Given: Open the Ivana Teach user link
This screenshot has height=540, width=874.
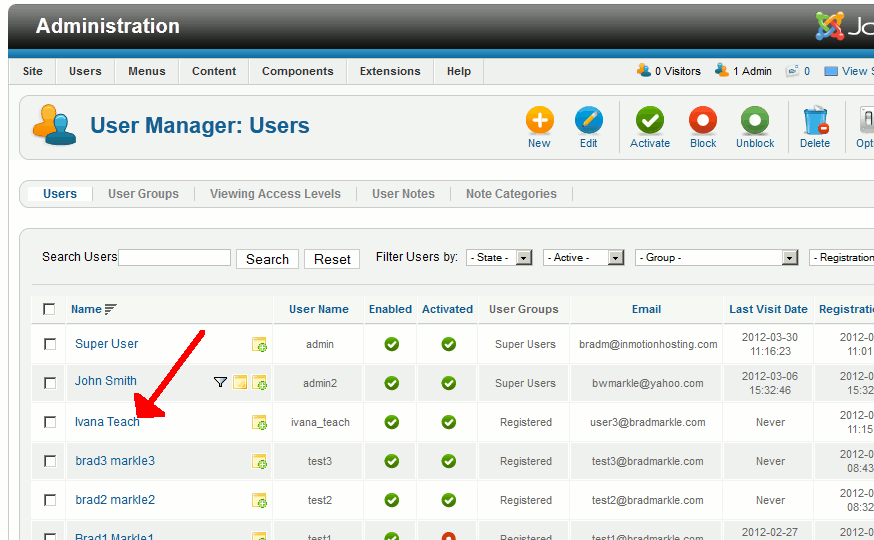Looking at the screenshot, I should 107,422.
